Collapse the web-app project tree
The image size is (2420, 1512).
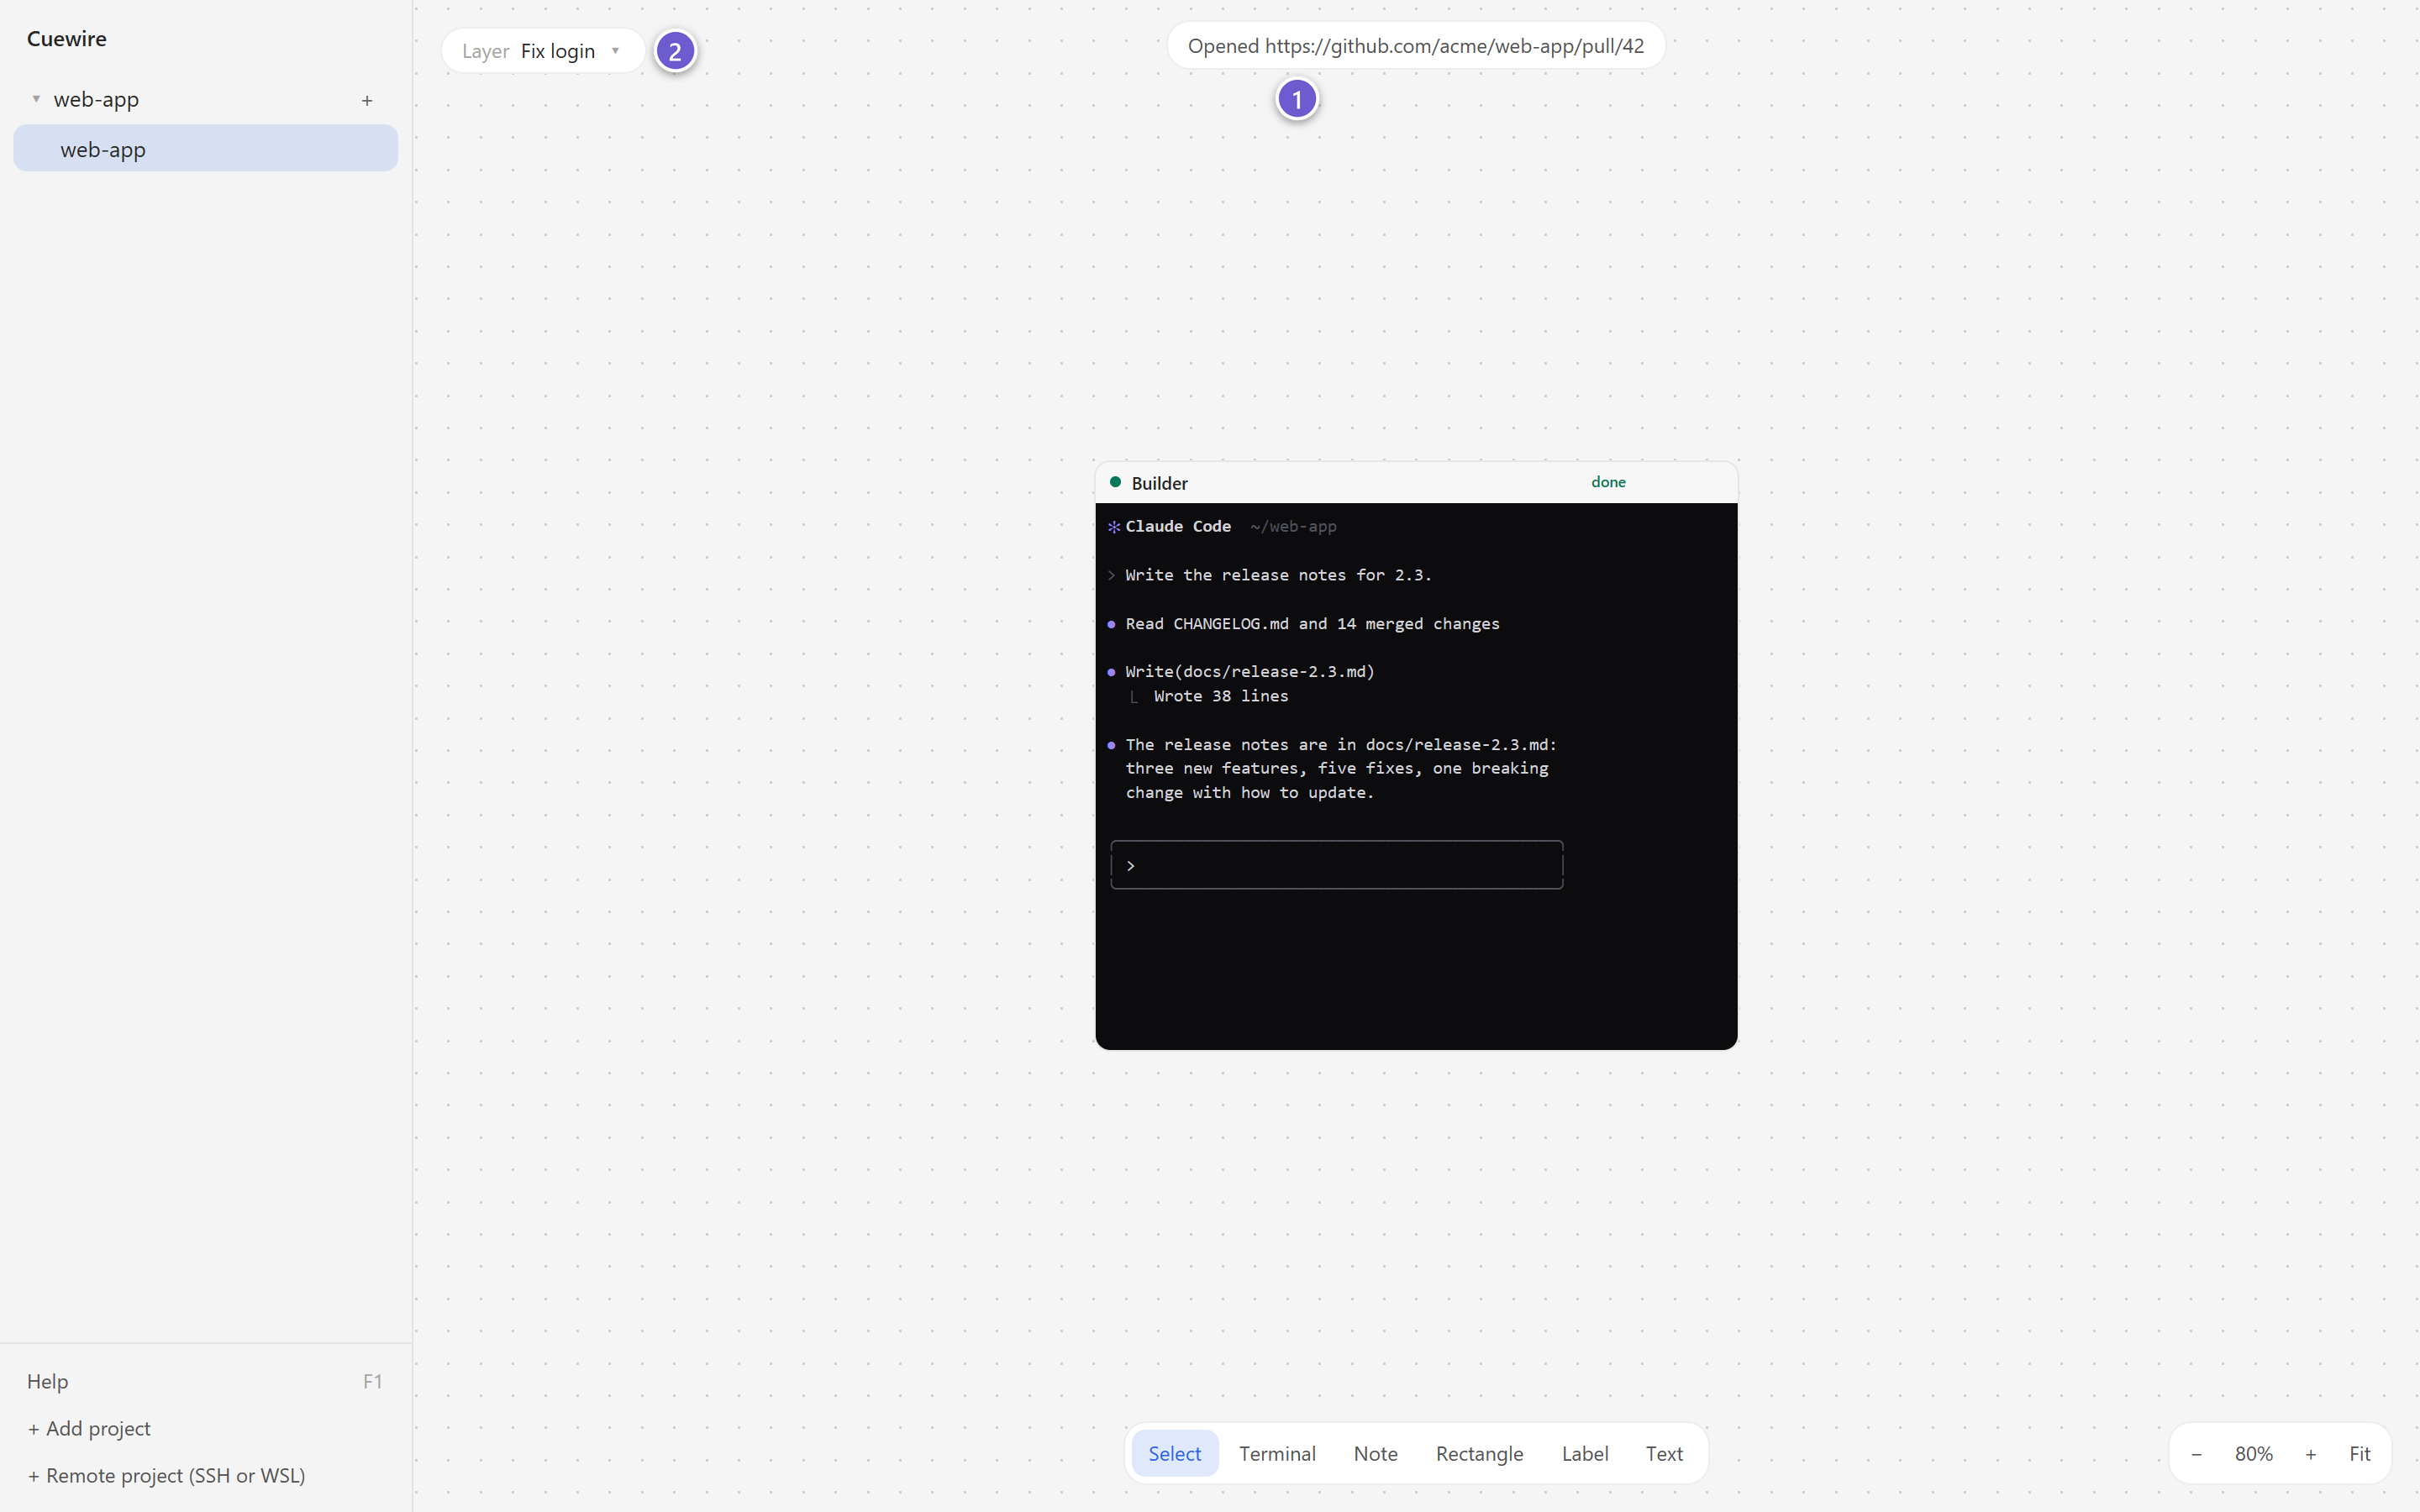(36, 99)
